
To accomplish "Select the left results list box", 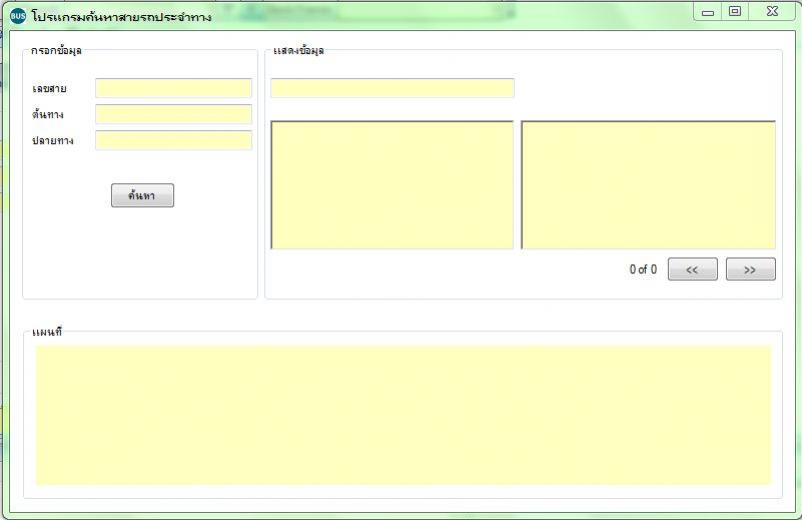I will point(392,185).
